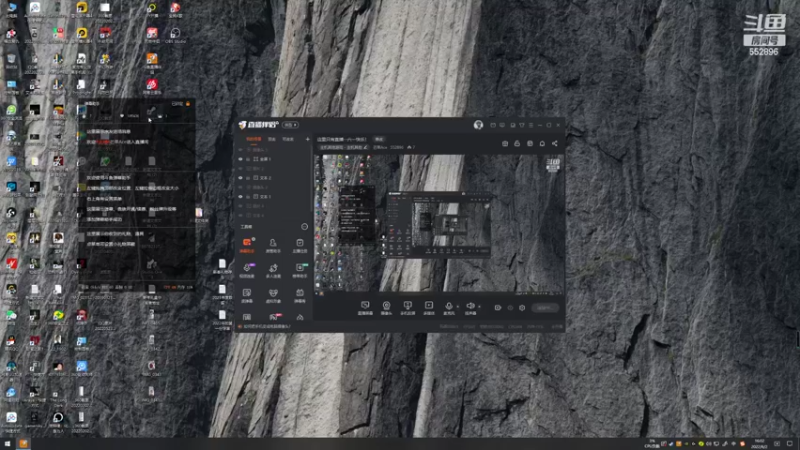
Task: Collapse the 工具箱 toolbox with the circle button
Action: click(x=305, y=227)
